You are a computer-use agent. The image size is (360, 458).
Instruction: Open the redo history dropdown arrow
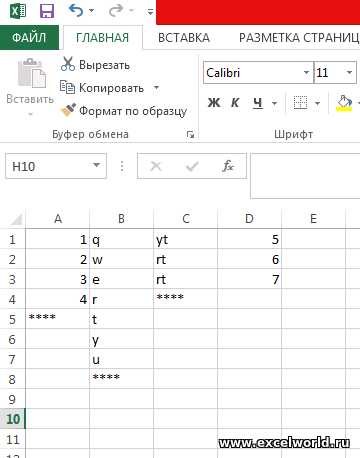131,11
